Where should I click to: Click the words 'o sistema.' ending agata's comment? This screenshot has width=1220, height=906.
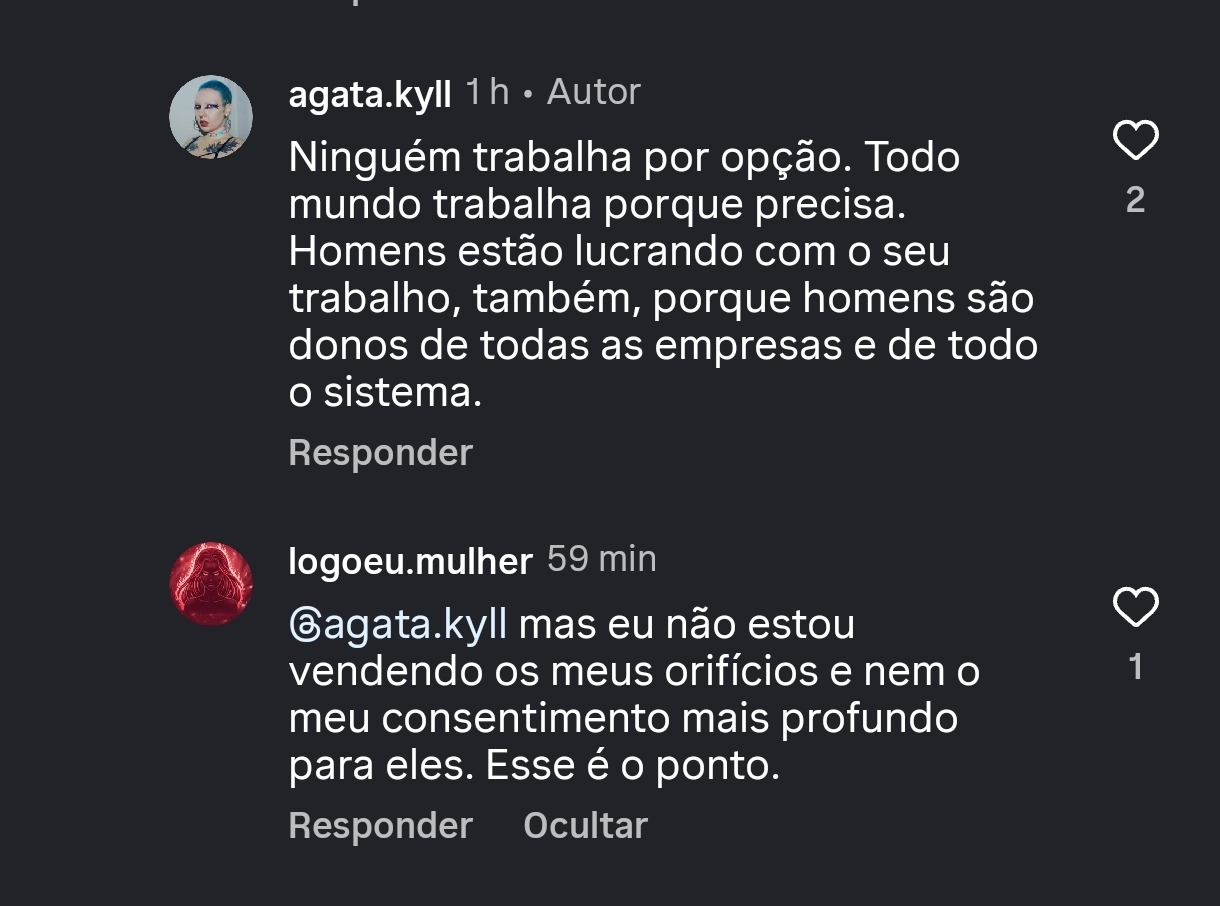point(385,393)
